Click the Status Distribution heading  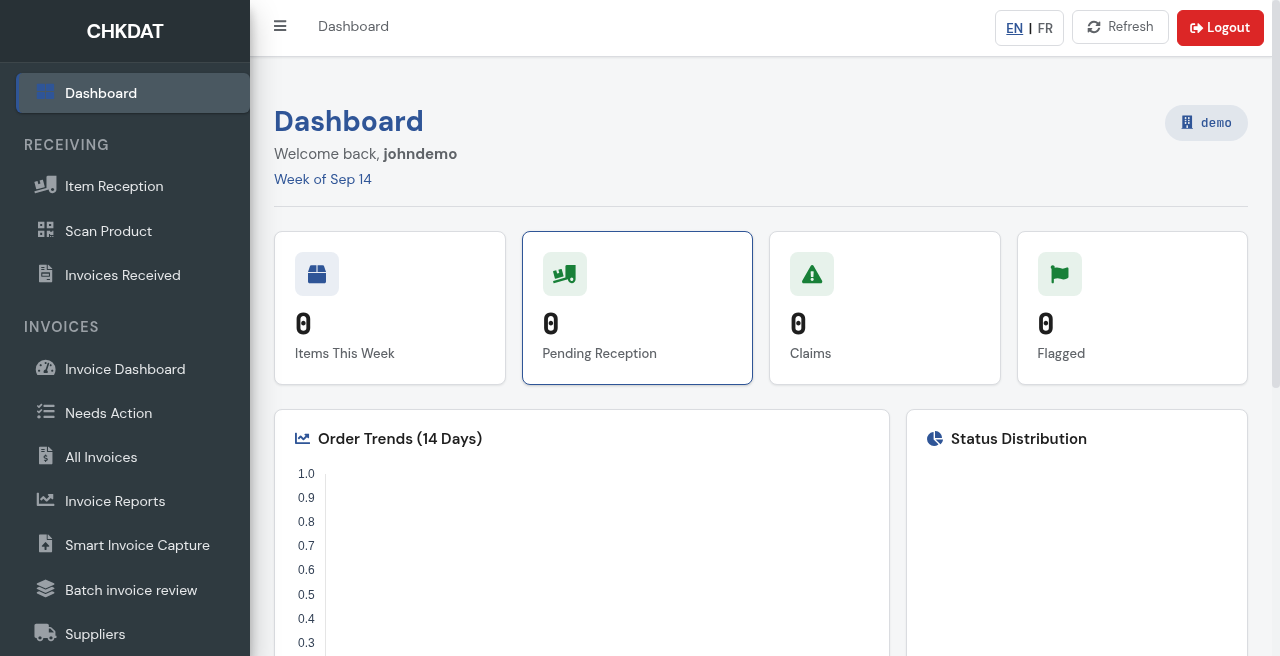(1019, 438)
